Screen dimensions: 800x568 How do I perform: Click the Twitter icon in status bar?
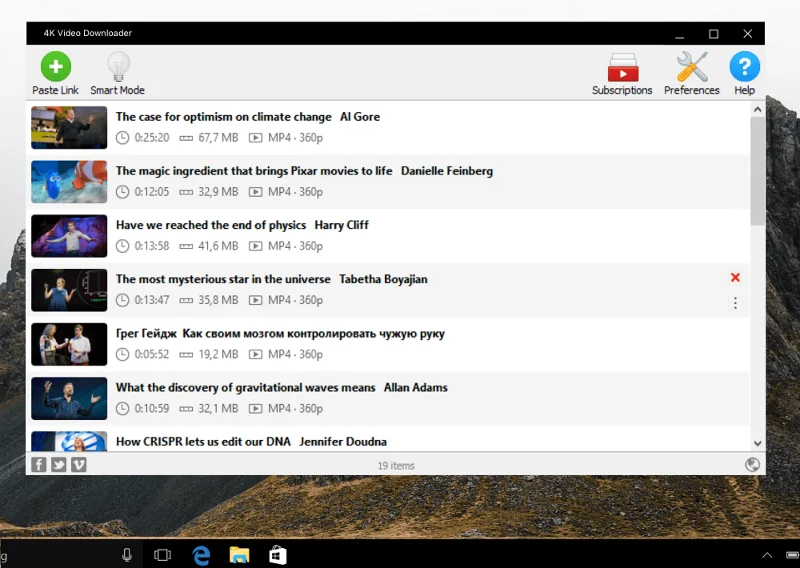(59, 464)
